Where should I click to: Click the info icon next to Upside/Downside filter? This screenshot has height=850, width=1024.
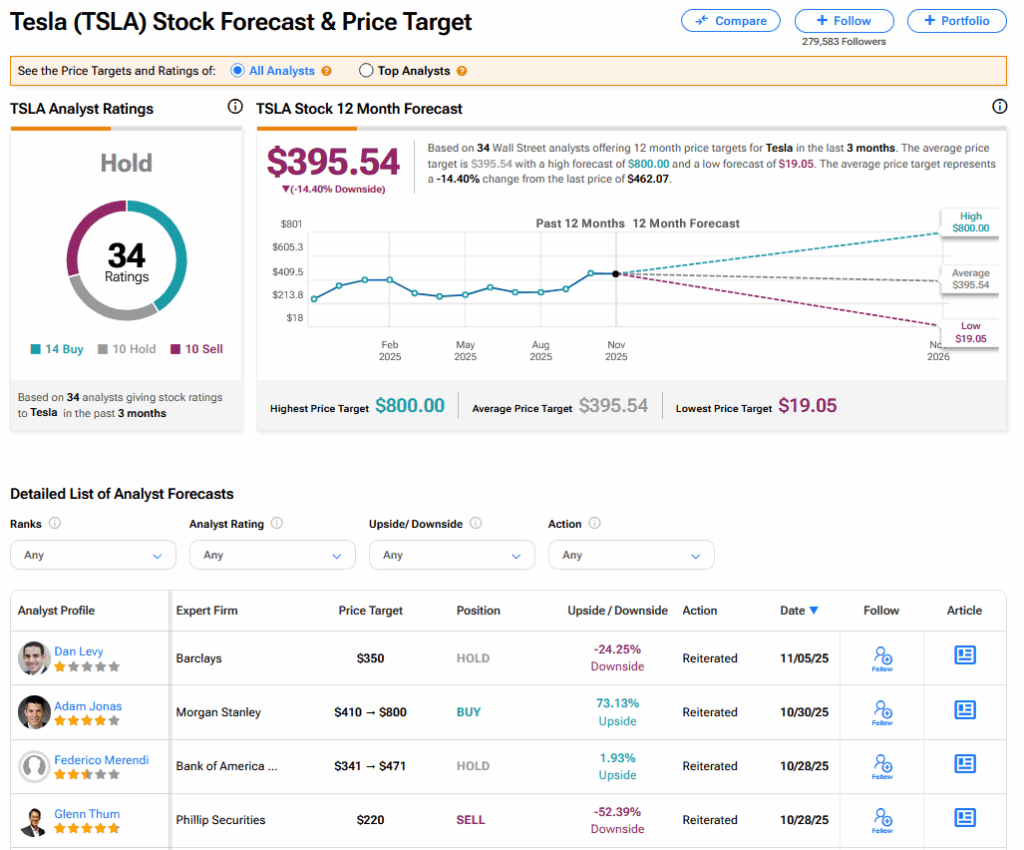click(476, 523)
